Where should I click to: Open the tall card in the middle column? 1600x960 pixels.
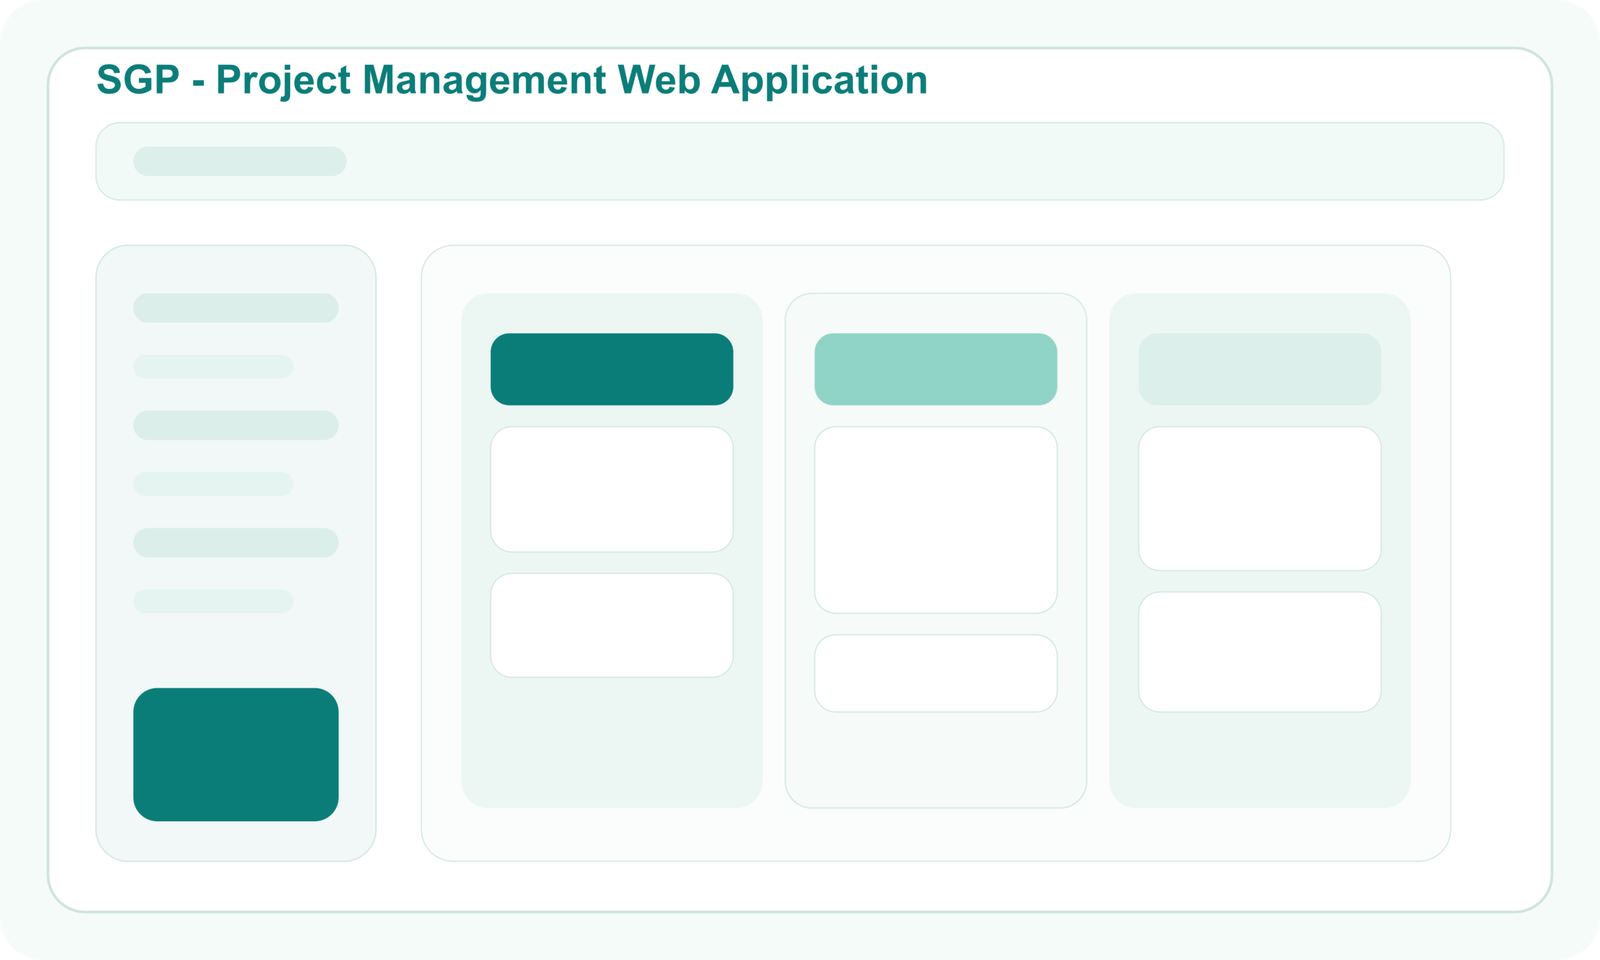936,520
